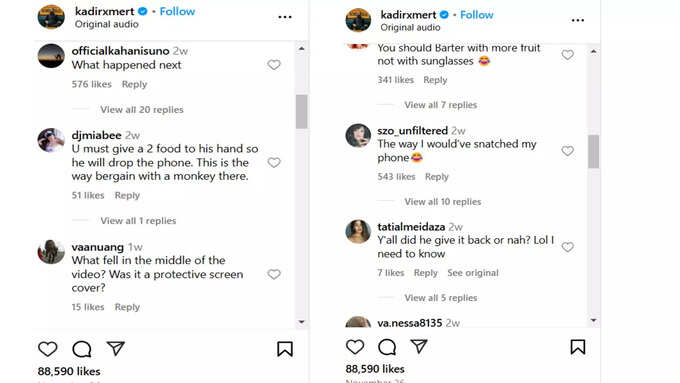Expand View all 5 replies

(x=441, y=298)
